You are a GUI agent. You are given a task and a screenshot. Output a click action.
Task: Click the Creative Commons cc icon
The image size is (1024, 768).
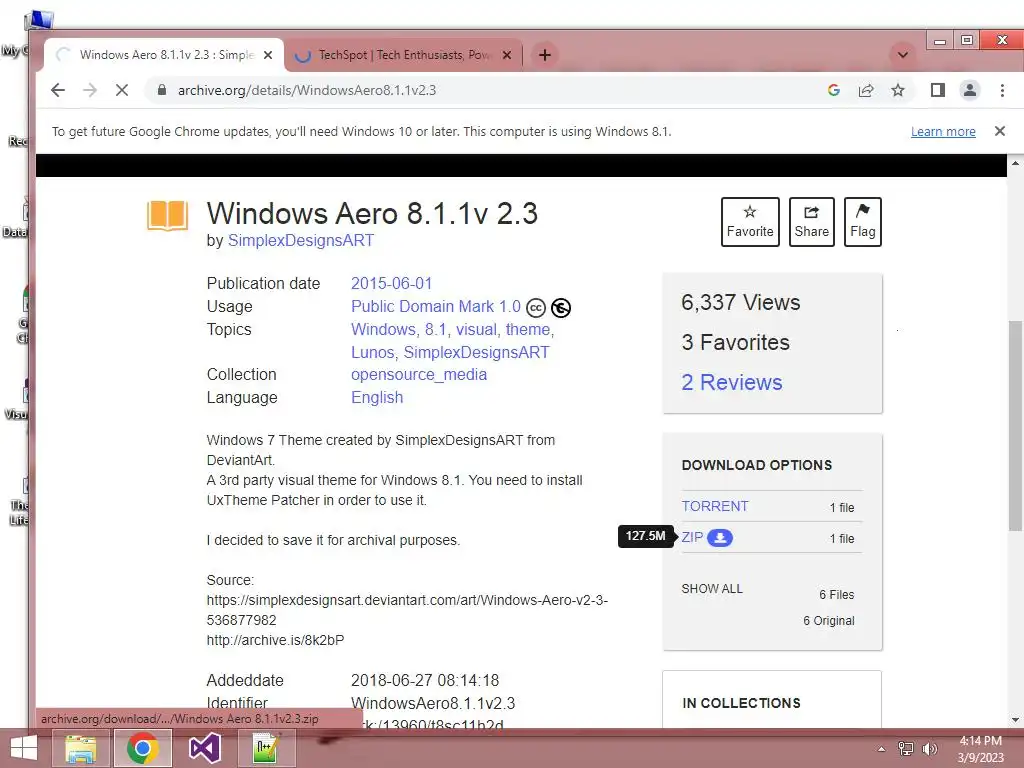(x=536, y=308)
